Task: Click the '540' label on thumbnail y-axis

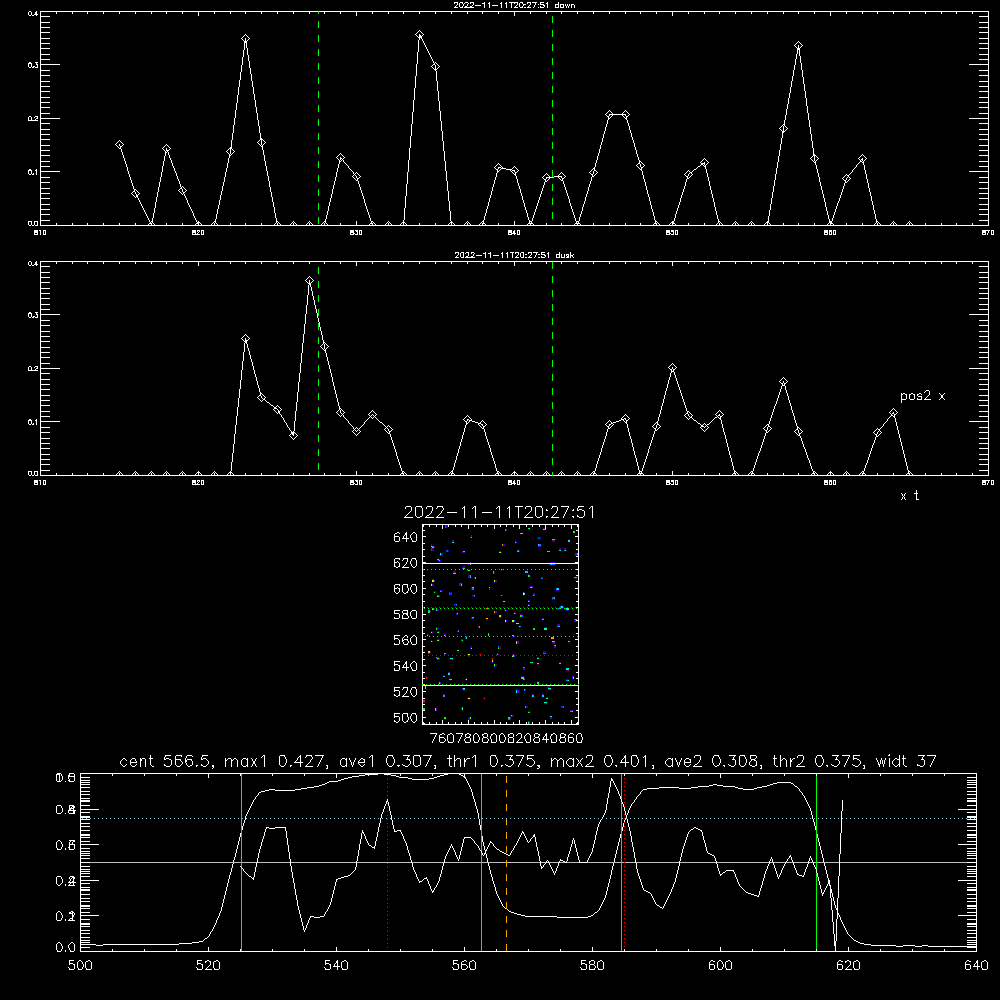Action: point(406,666)
